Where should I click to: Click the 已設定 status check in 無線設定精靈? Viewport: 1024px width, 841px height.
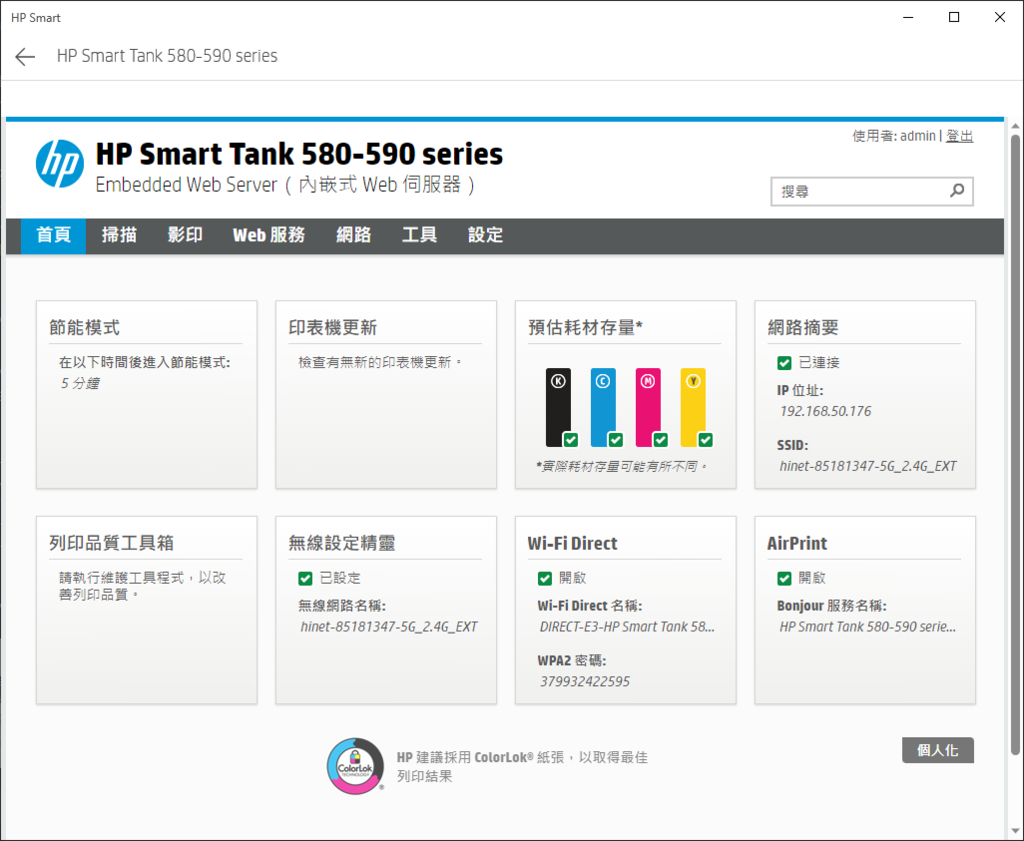[305, 579]
